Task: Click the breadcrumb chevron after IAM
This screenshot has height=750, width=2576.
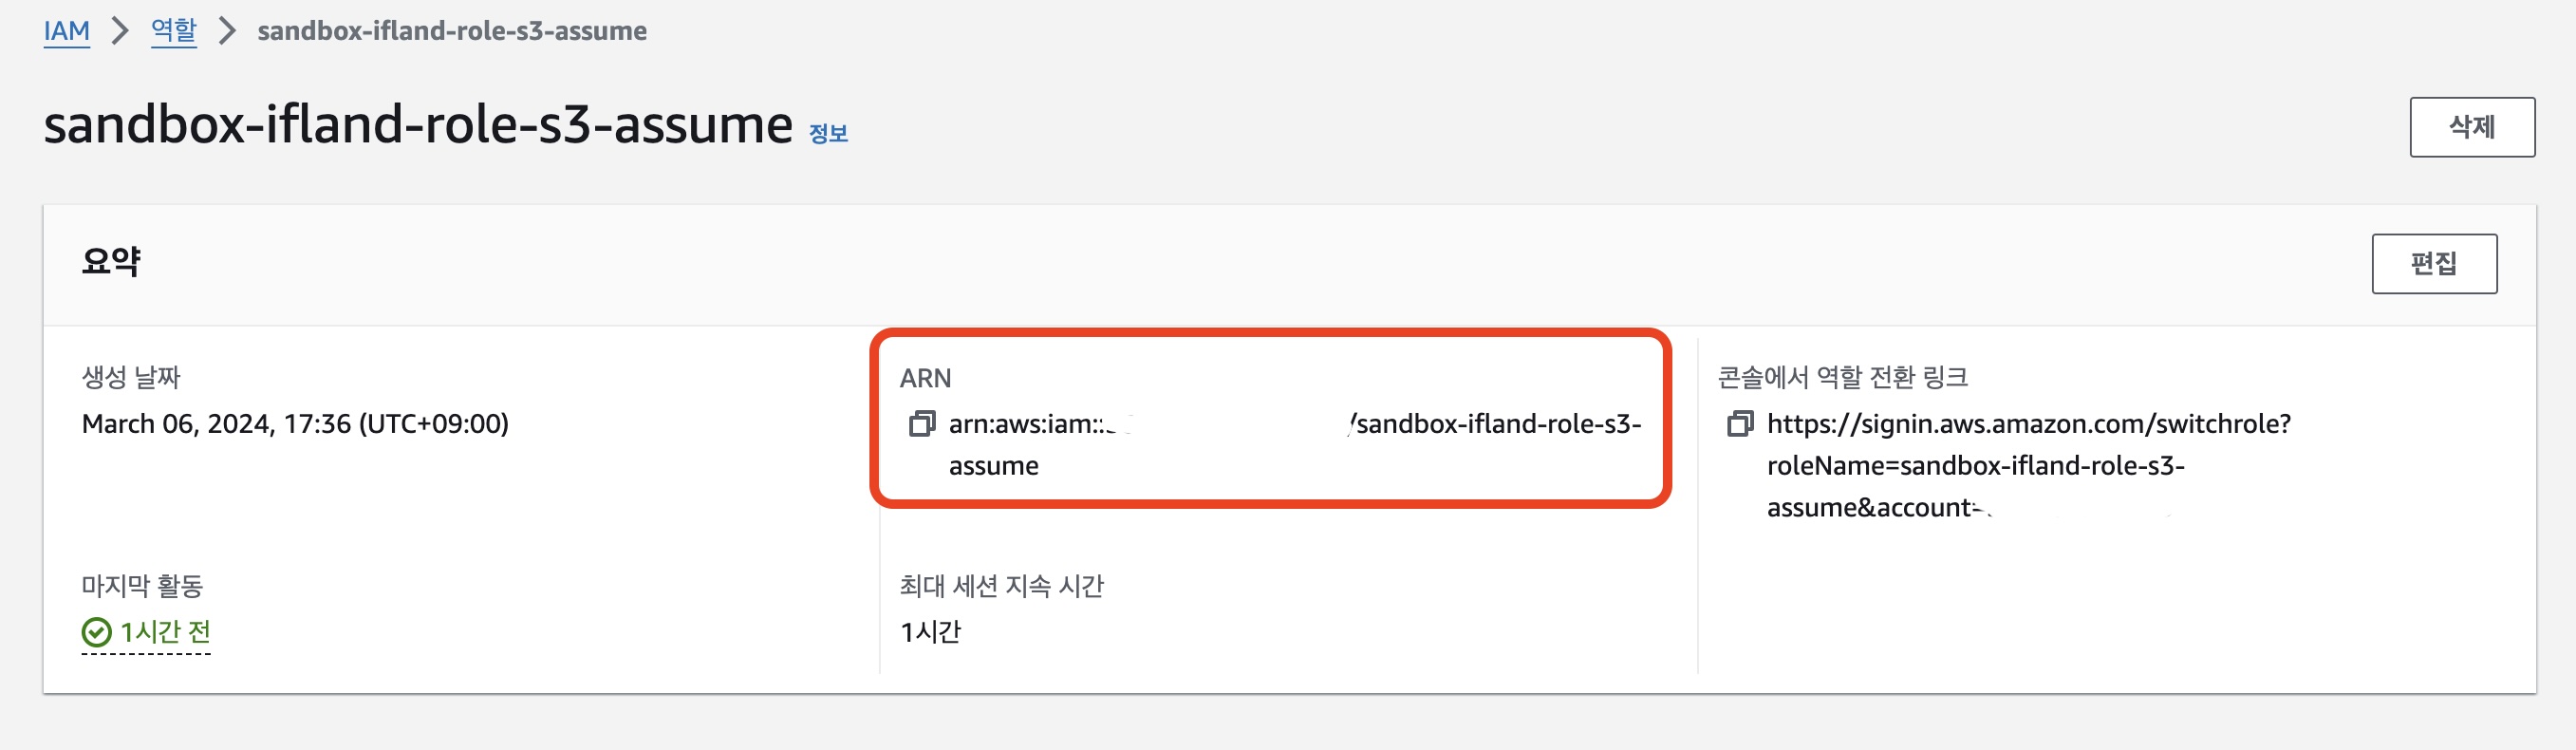Action: click(x=120, y=31)
